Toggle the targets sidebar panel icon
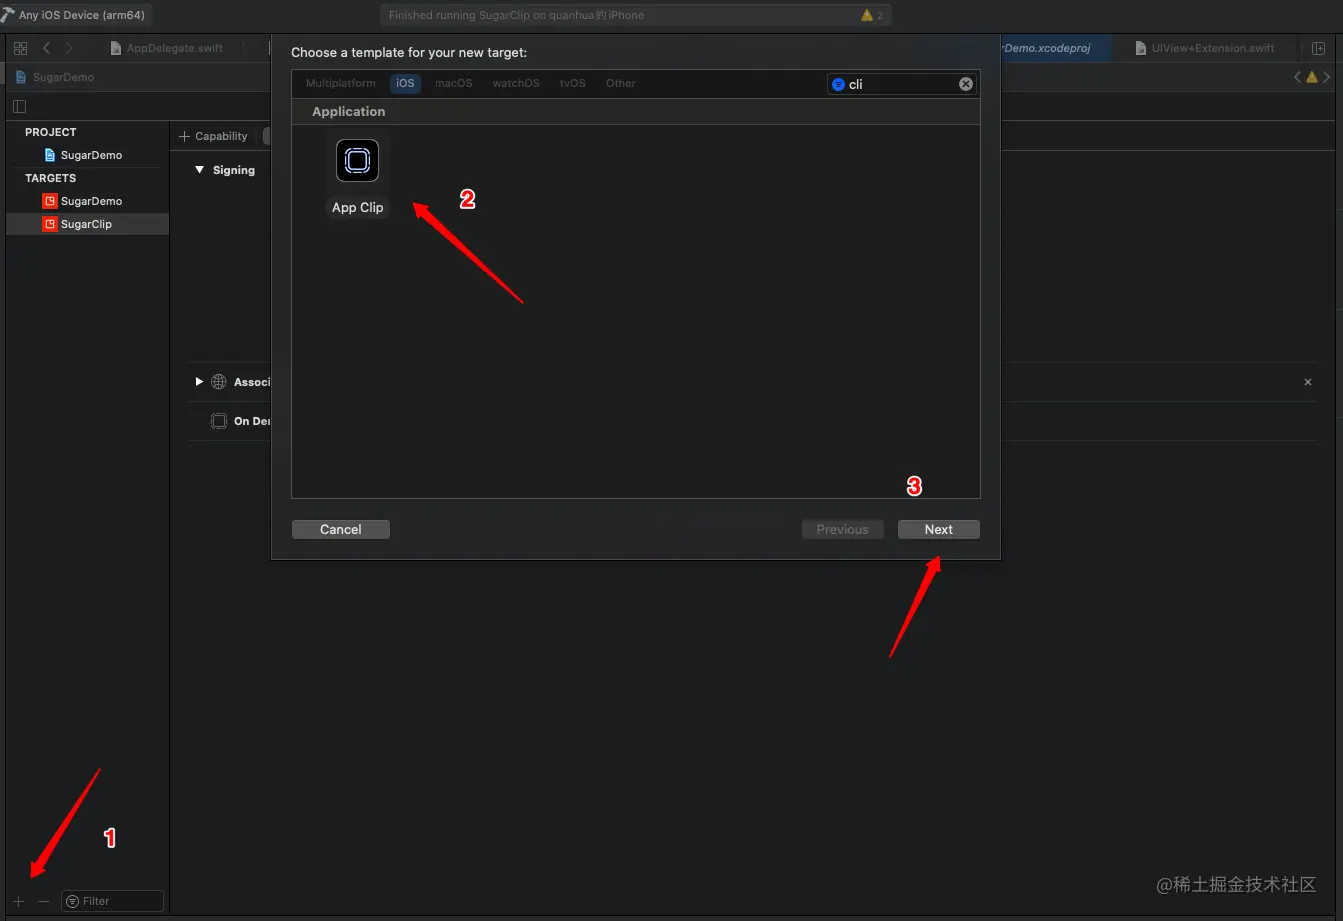1343x921 pixels. 19,106
